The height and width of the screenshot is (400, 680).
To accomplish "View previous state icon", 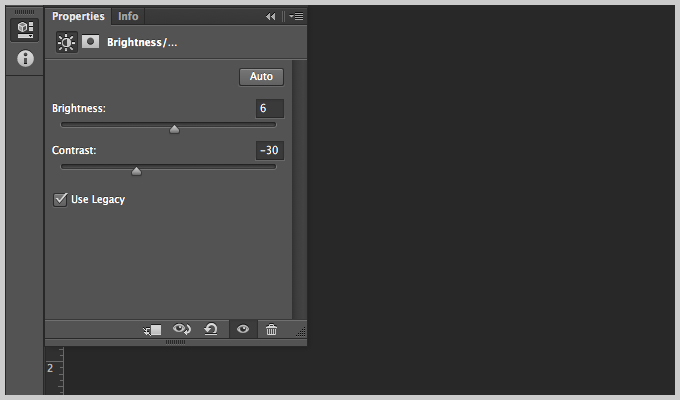I will (182, 329).
